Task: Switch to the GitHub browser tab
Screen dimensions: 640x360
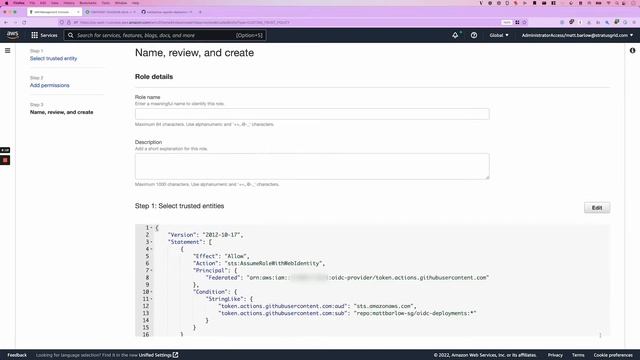Action: pyautogui.click(x=167, y=12)
